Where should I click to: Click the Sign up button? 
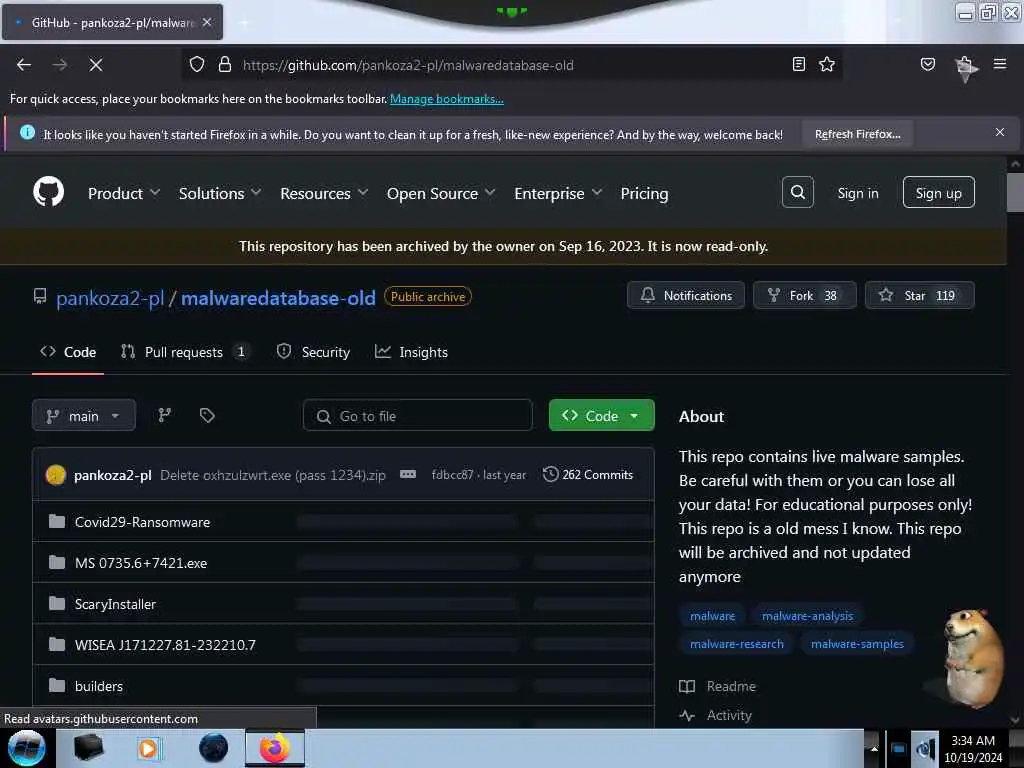click(938, 192)
